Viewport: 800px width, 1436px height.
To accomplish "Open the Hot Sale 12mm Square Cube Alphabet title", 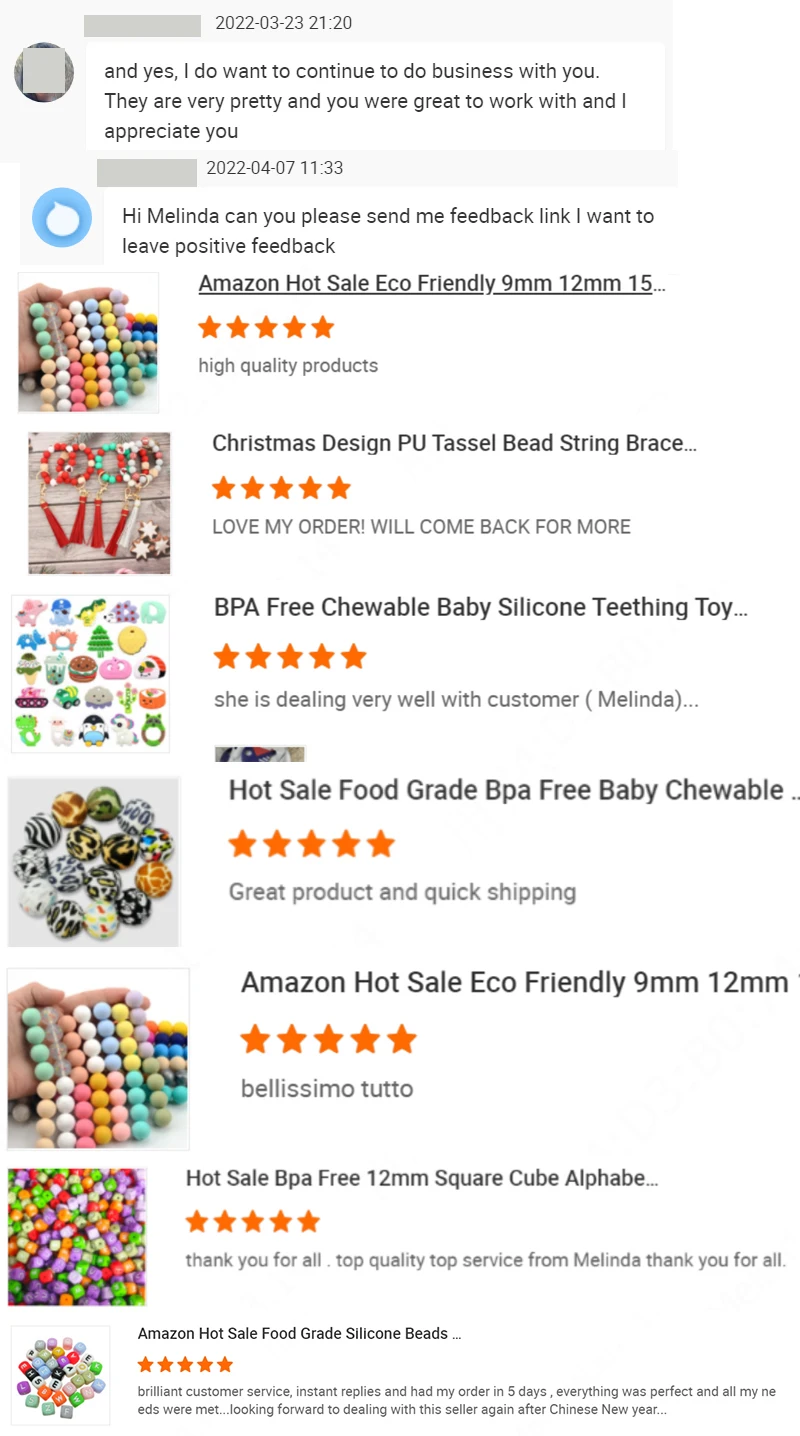I will 422,1178.
